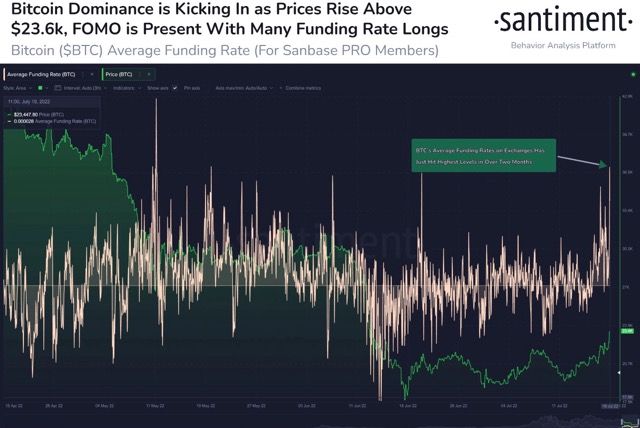Toggle the Pin axis option
The image size is (640, 428).
coord(192,88)
